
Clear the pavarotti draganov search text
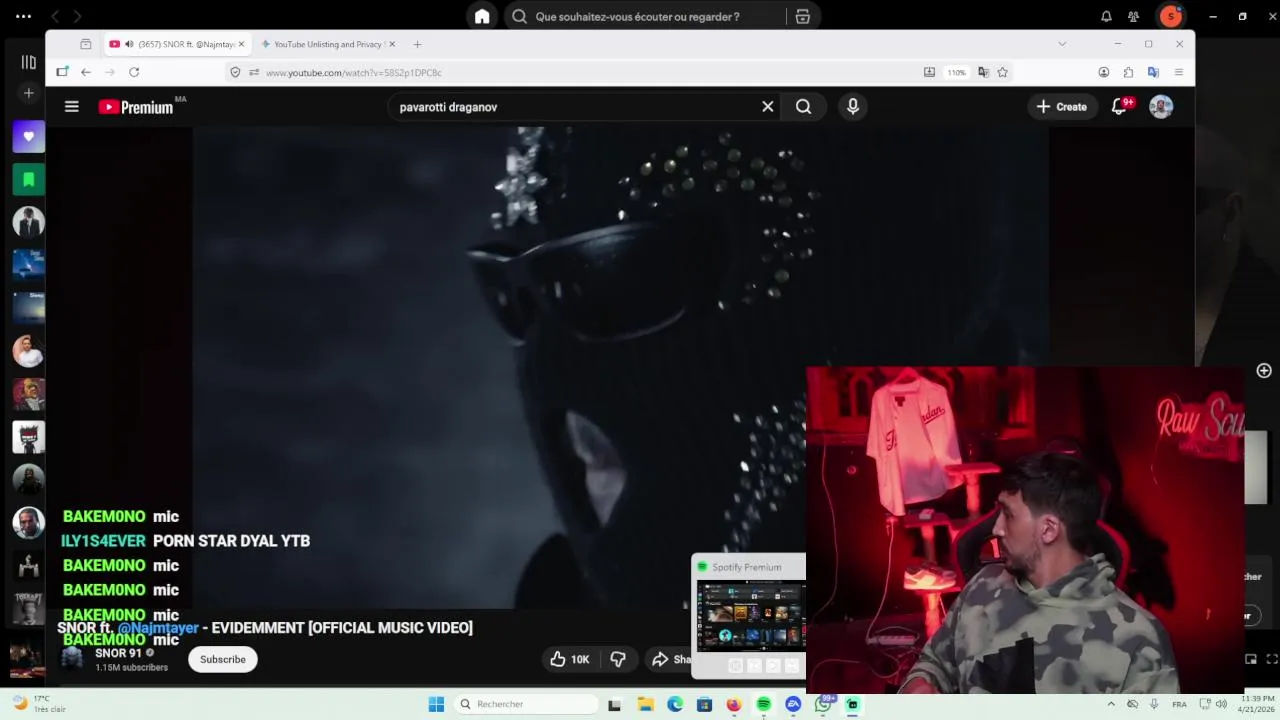click(x=768, y=107)
